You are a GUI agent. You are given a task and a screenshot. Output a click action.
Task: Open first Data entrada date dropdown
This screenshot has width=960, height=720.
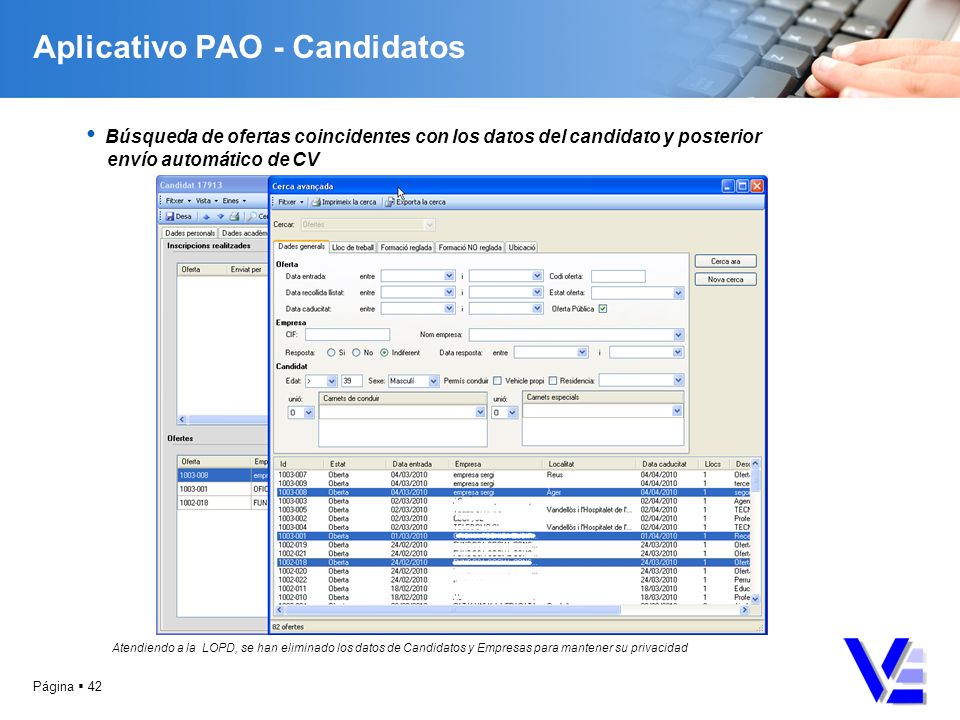click(x=449, y=276)
